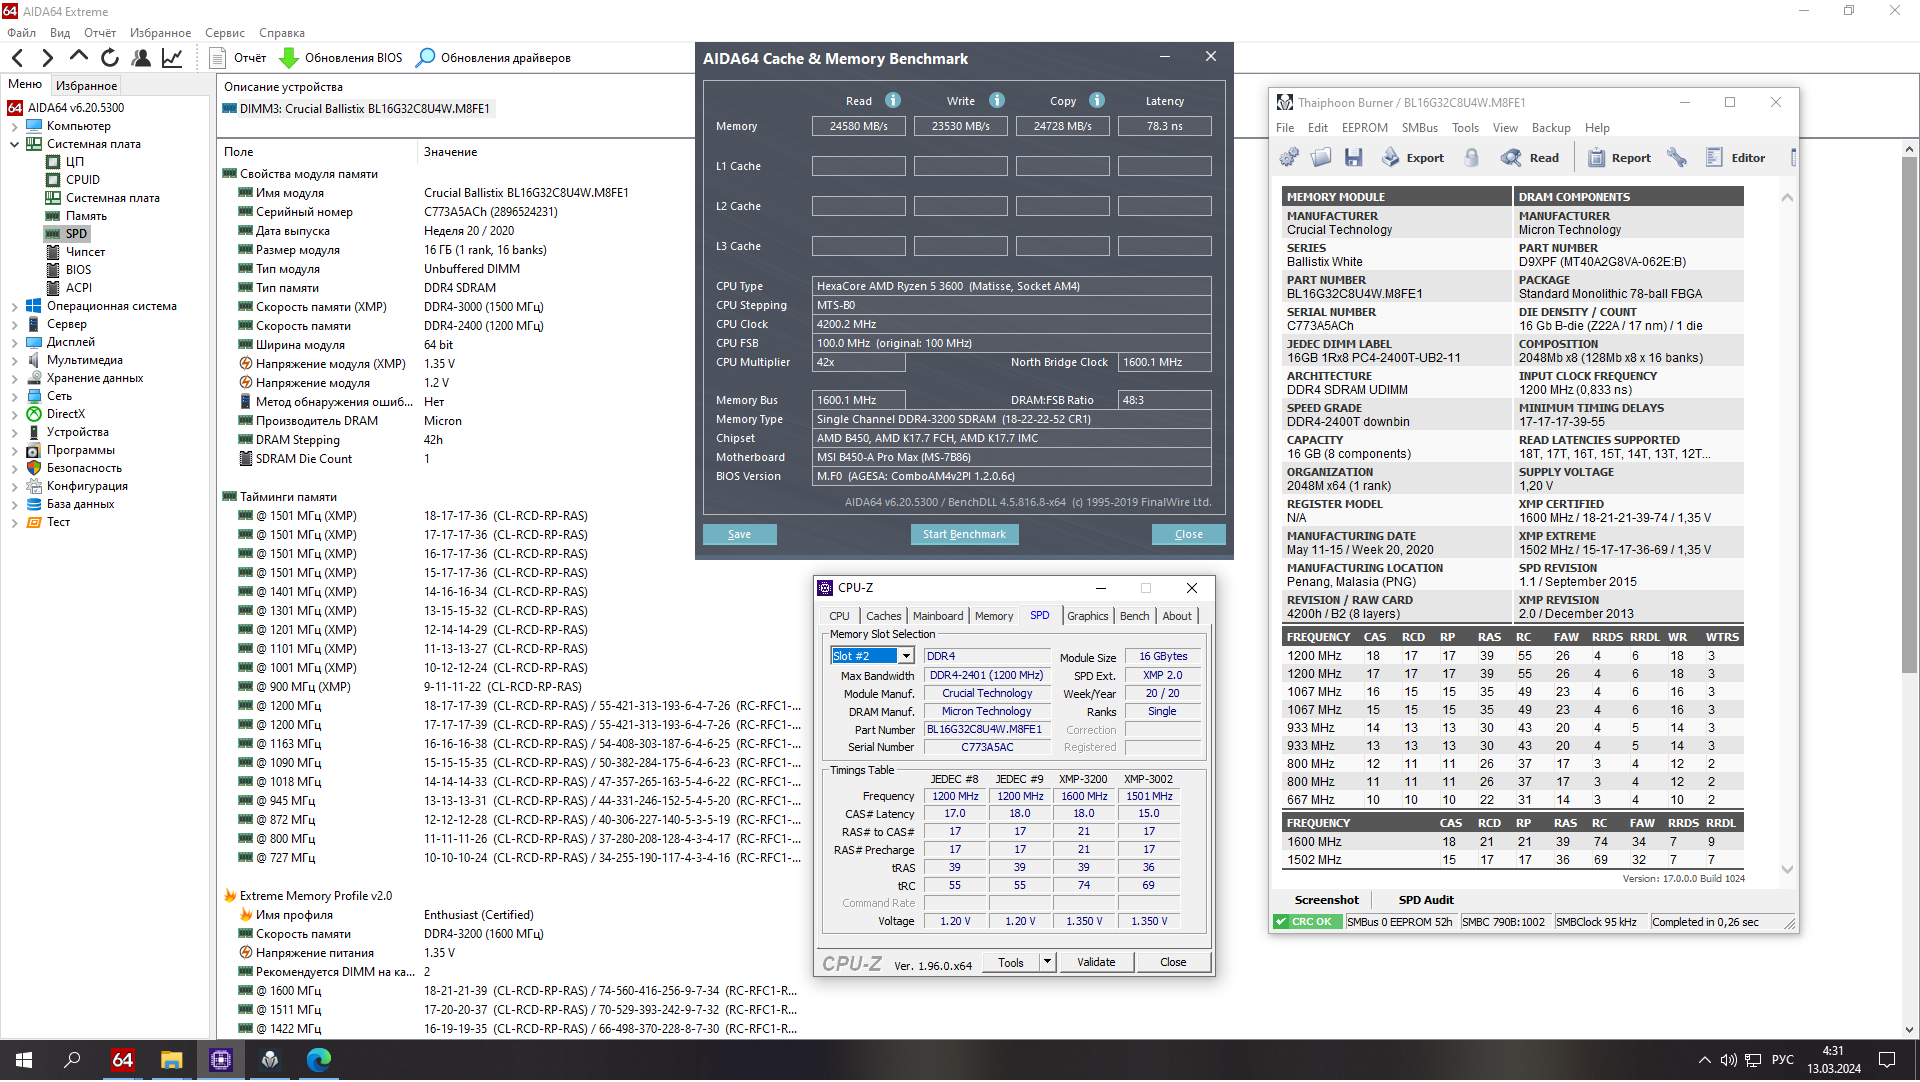The width and height of the screenshot is (1920, 1082).
Task: Click the wrench icon in Thaiphoon toolbar
Action: point(1677,158)
